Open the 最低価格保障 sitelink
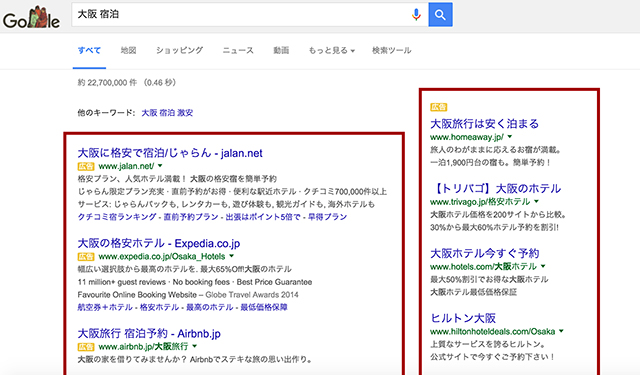 coord(264,307)
